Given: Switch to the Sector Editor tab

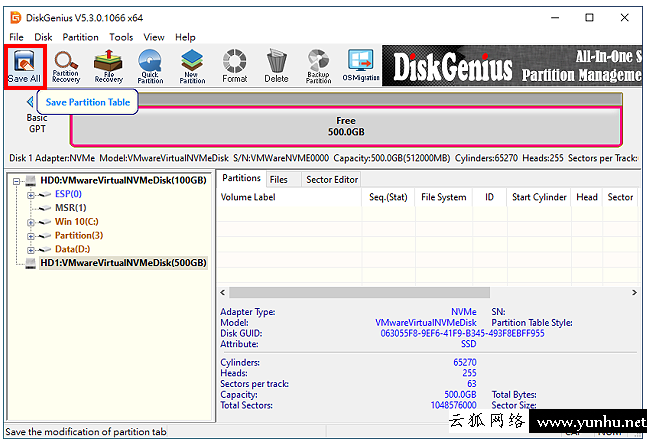Looking at the screenshot, I should (332, 180).
